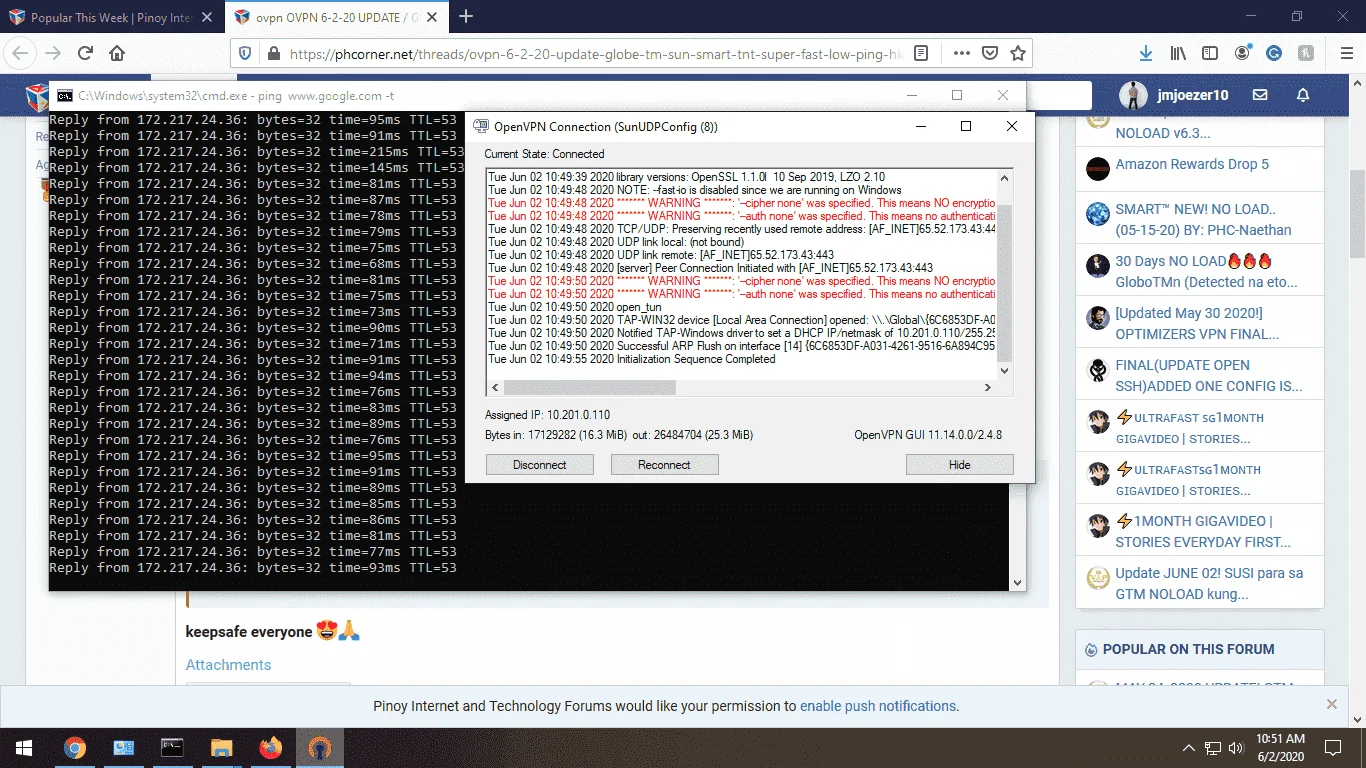Click Firefox's Forward arrow button
This screenshot has height=768, width=1366.
[53, 53]
